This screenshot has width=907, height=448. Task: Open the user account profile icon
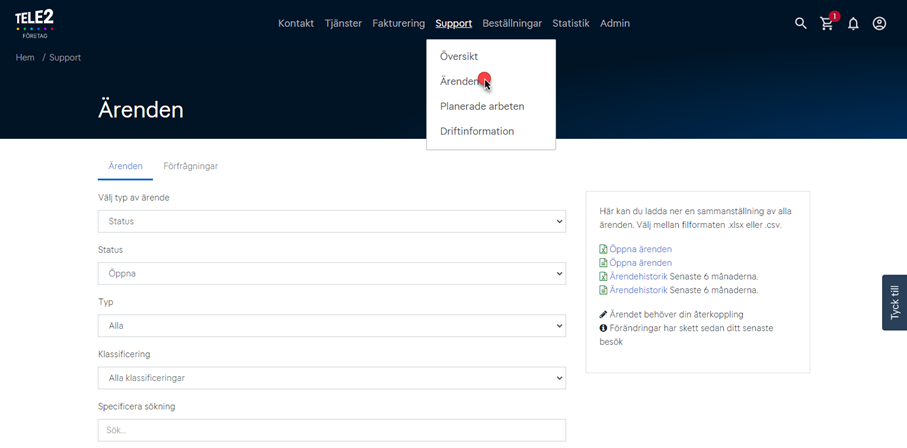(879, 24)
